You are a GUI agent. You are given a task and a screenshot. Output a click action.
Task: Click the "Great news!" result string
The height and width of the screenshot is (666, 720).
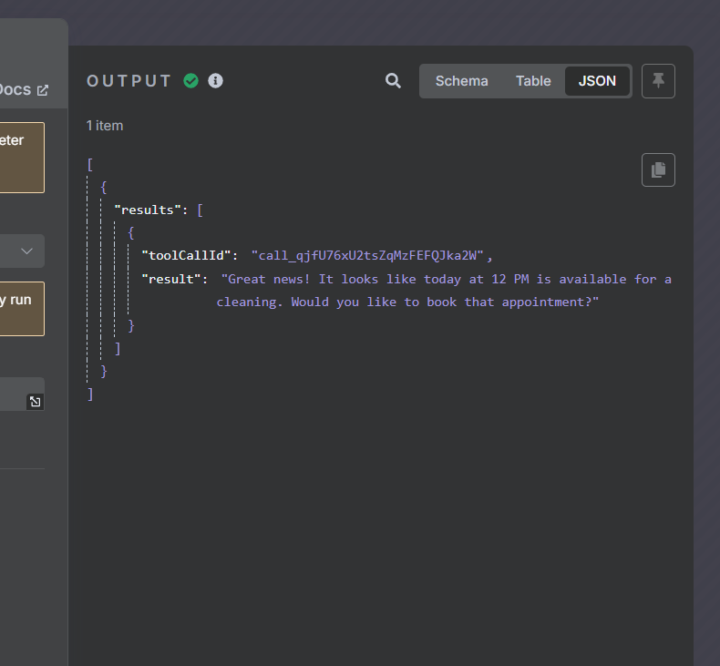point(446,290)
